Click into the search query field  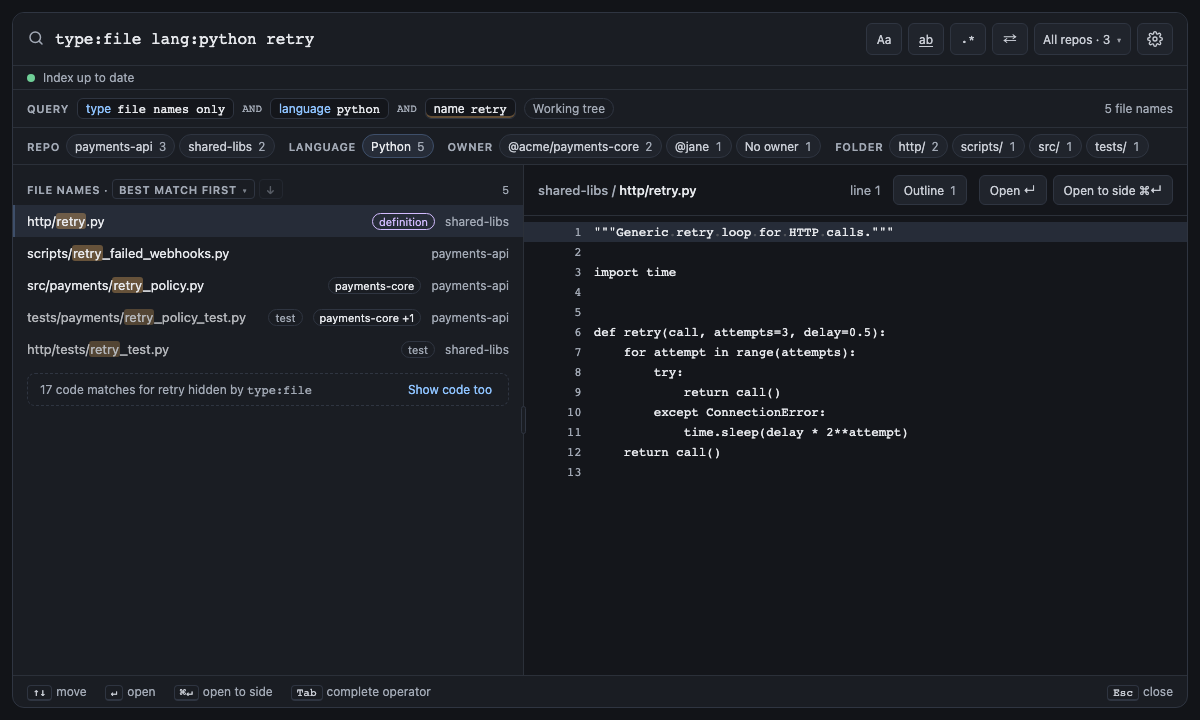click(x=450, y=39)
